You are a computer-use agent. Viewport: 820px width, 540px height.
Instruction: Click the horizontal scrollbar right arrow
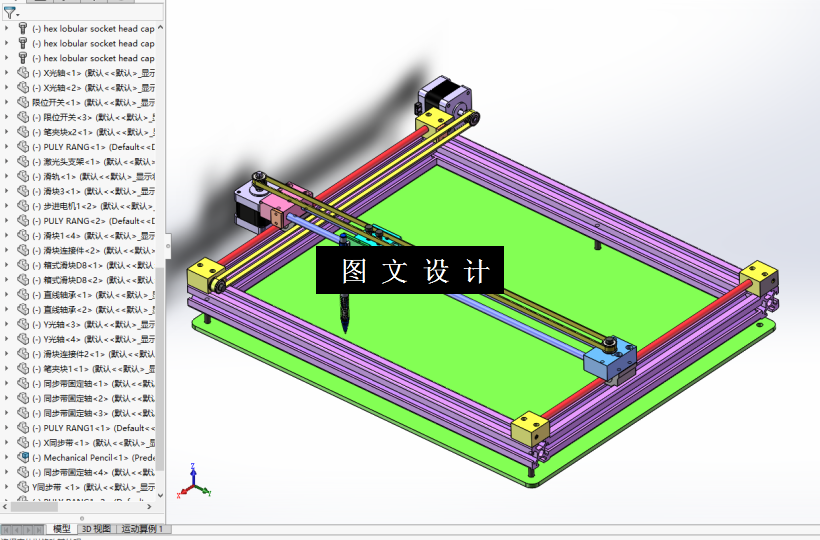[x=149, y=506]
